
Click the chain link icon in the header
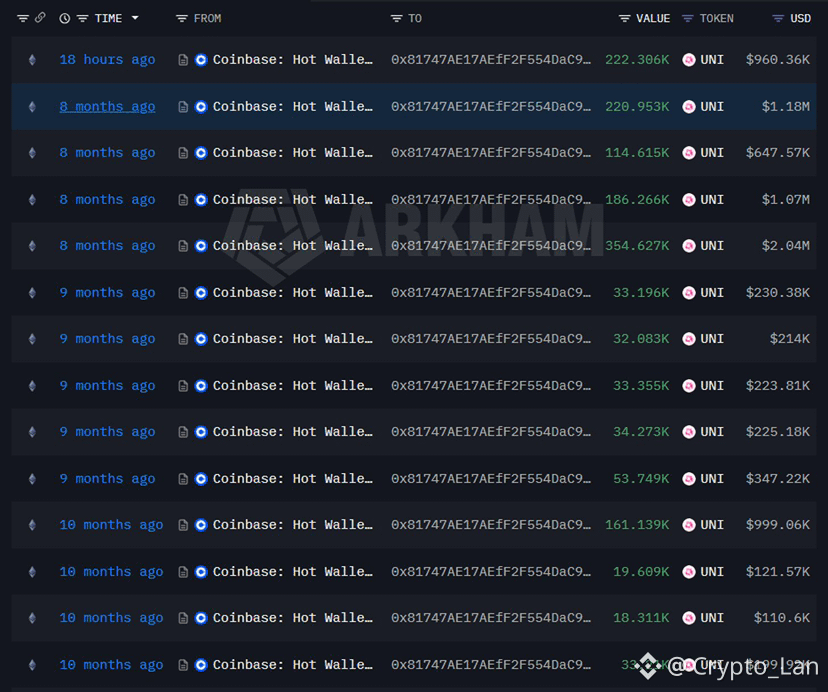point(40,18)
